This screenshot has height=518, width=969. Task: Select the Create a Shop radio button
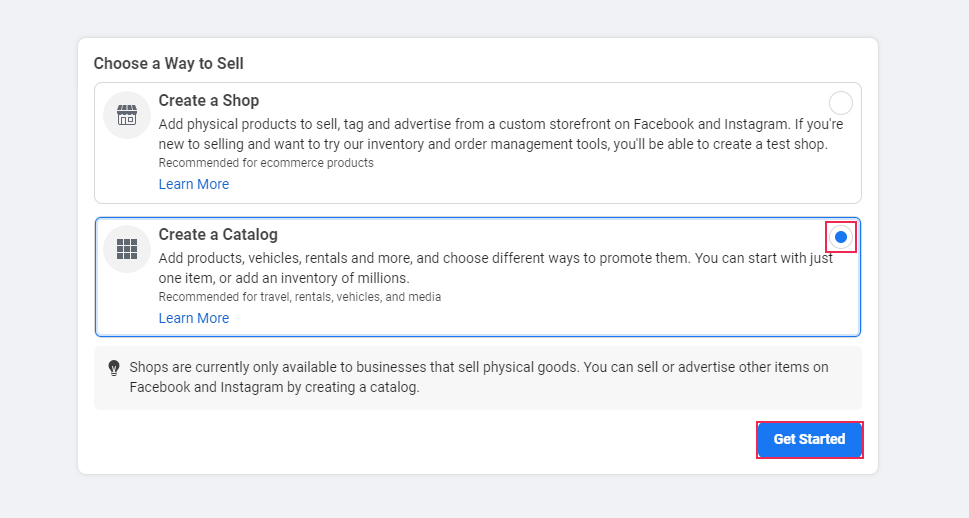click(840, 103)
